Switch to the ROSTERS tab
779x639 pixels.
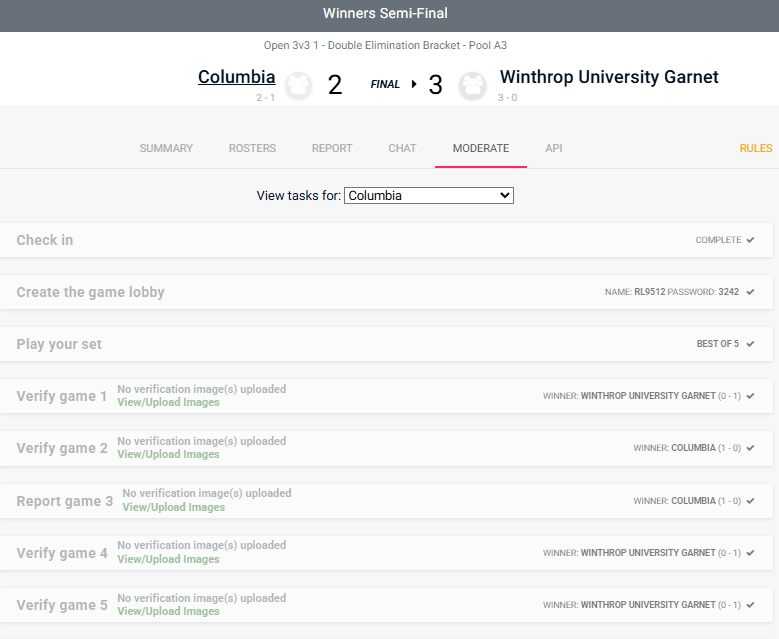pos(252,148)
